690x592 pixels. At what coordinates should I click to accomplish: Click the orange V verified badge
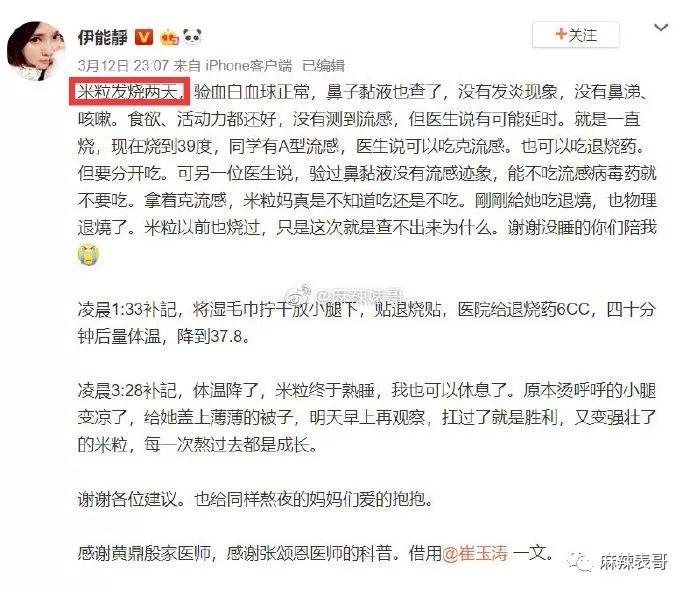[143, 37]
